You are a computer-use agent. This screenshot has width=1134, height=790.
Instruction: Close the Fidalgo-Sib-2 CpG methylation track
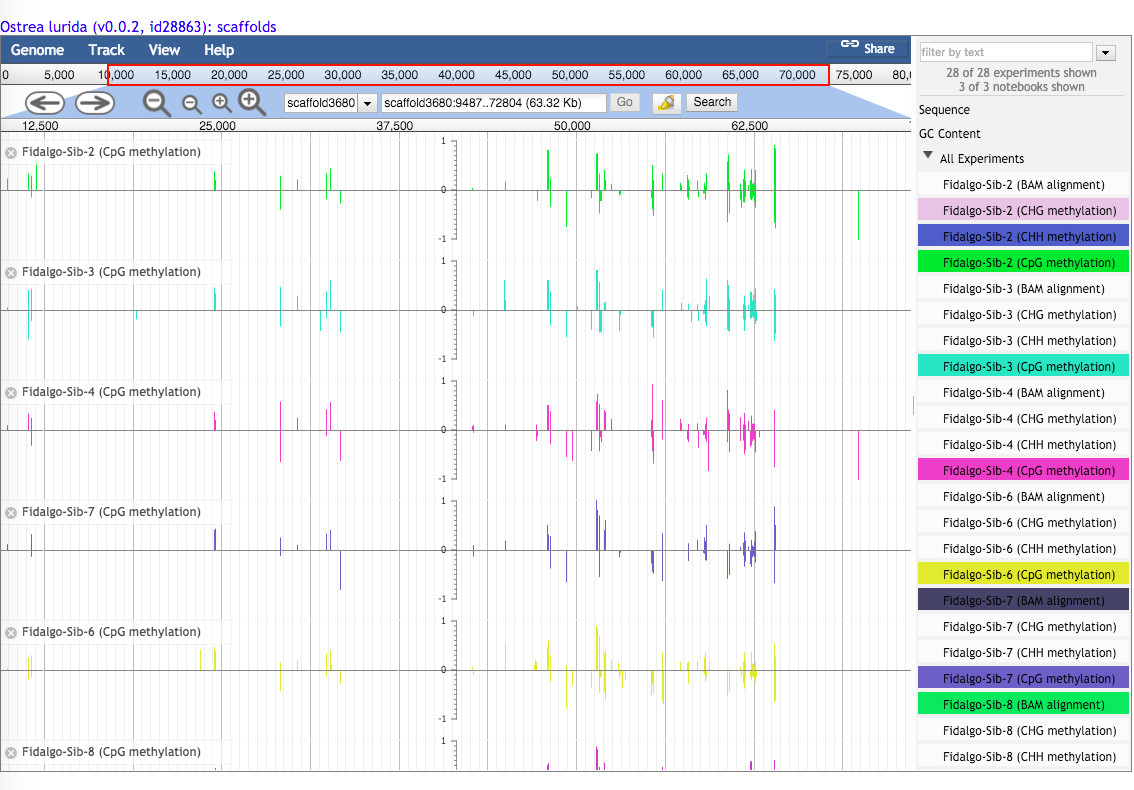[x=11, y=153]
